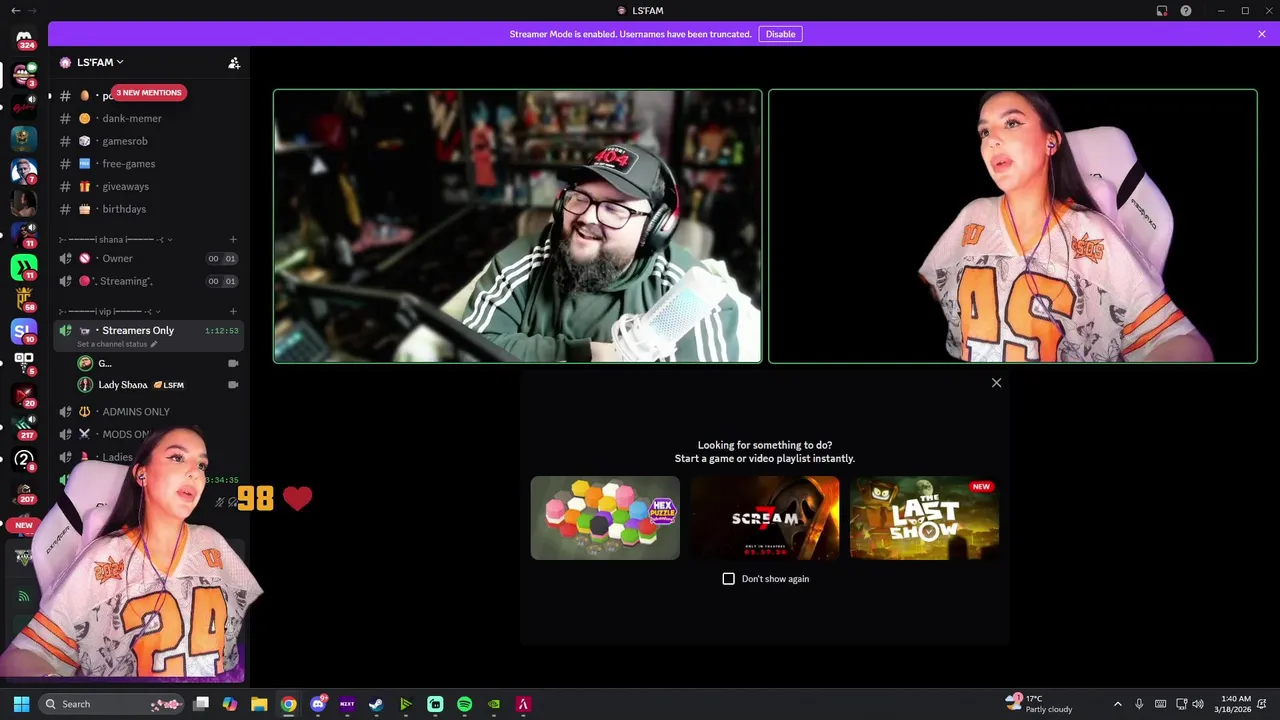The height and width of the screenshot is (720, 1280).
Task: Expand the LS'FAM server dropdown menu
Action: (x=100, y=62)
